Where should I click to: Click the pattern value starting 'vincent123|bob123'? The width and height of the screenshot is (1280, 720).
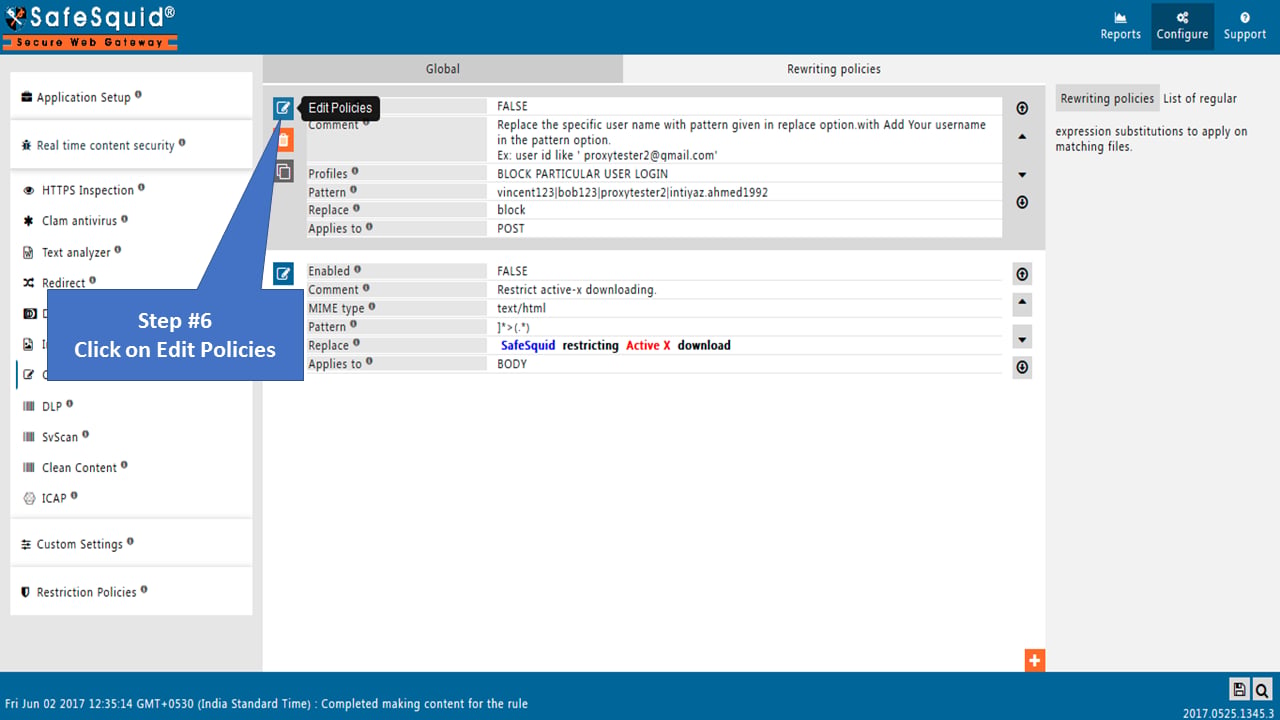pos(632,192)
